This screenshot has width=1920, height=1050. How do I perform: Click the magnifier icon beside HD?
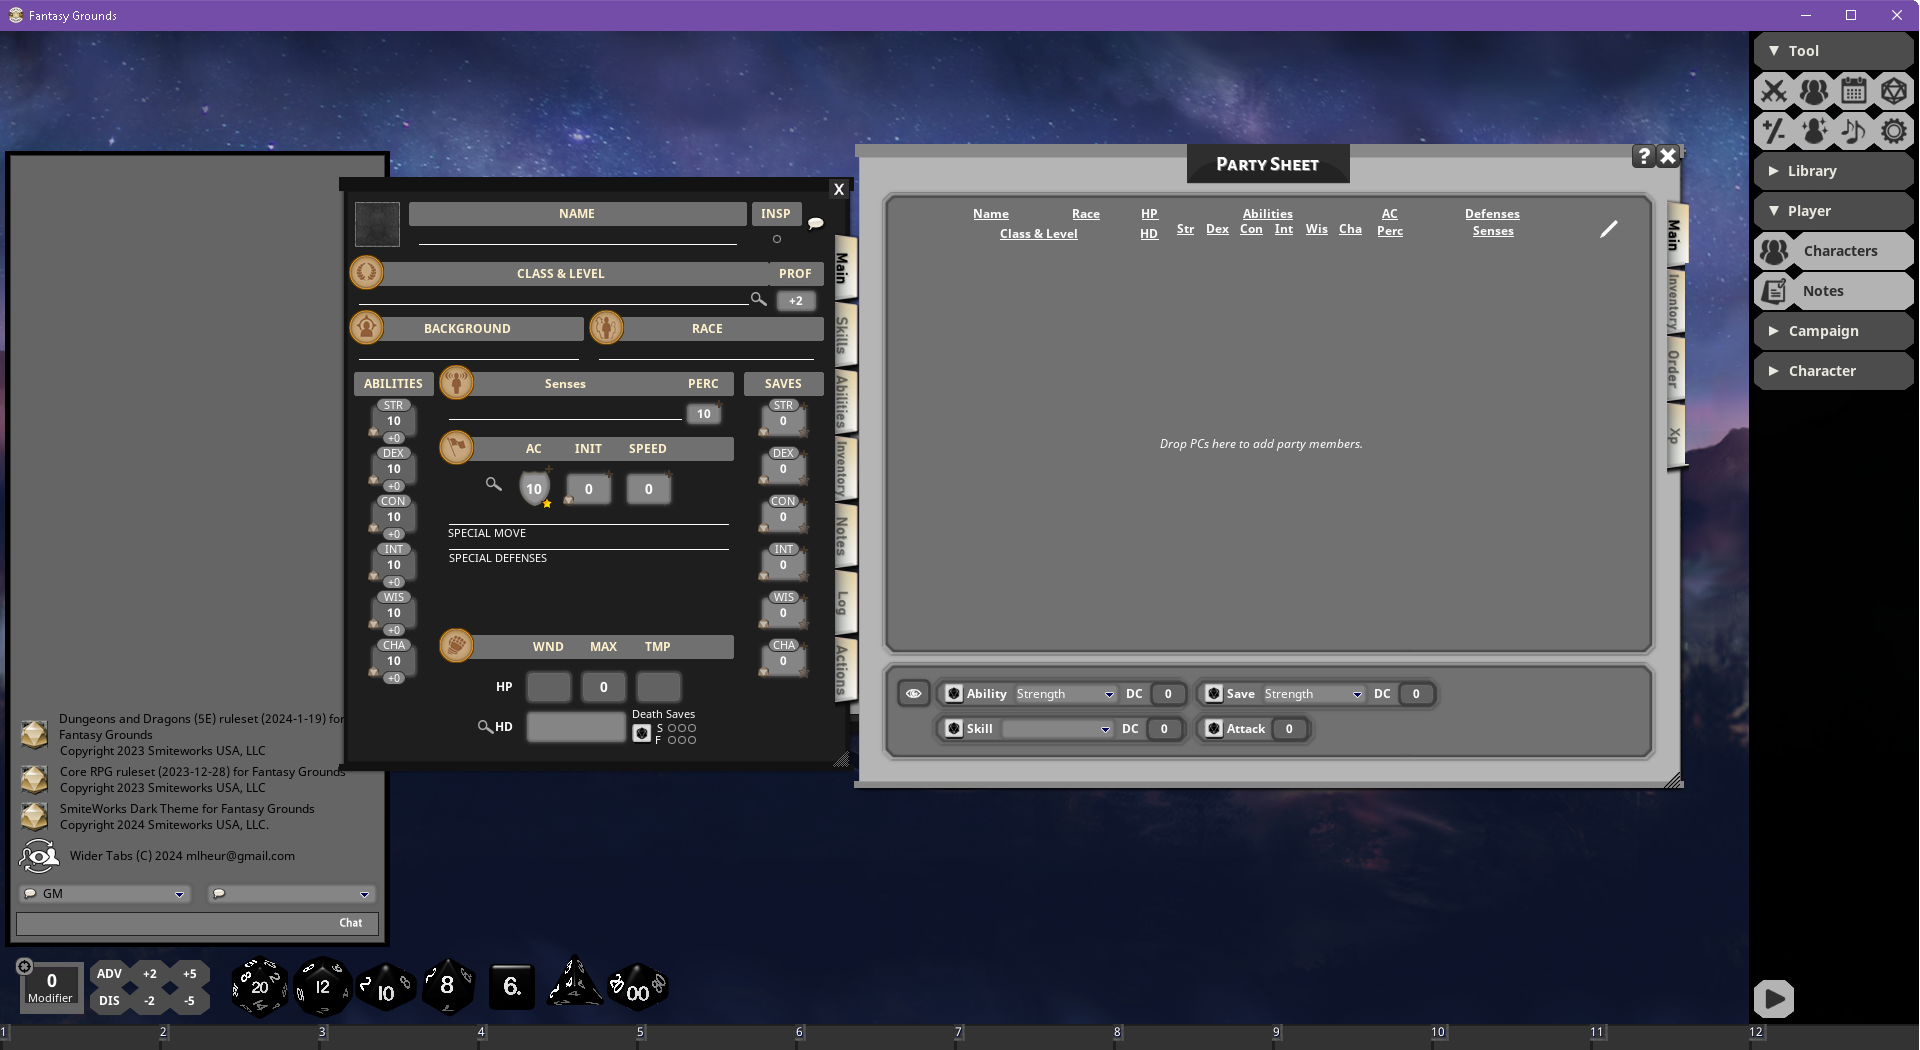pyautogui.click(x=484, y=727)
